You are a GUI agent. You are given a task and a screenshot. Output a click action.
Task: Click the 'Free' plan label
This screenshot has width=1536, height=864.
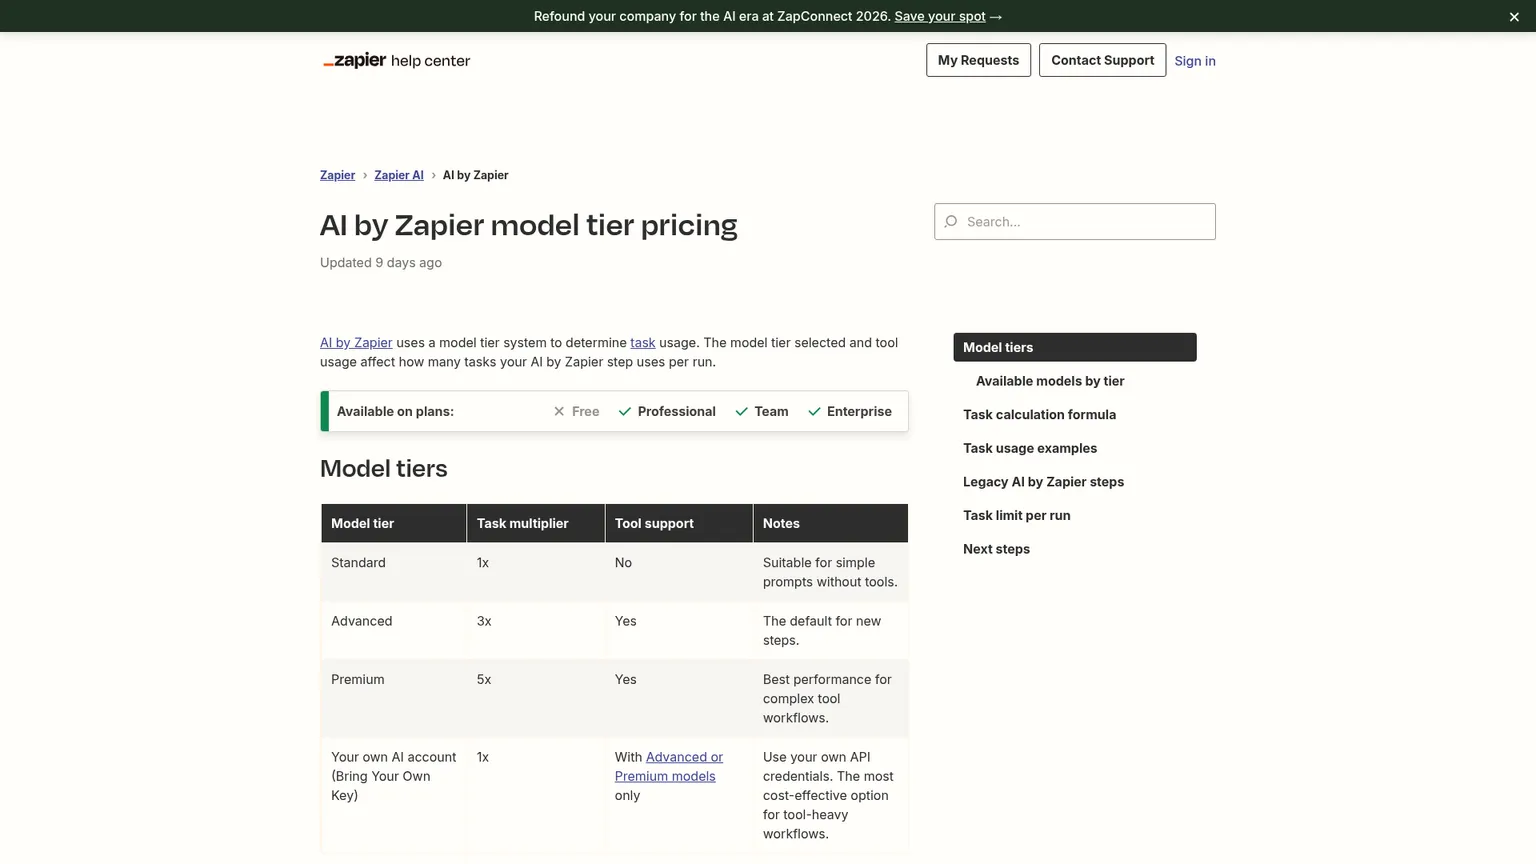point(586,411)
